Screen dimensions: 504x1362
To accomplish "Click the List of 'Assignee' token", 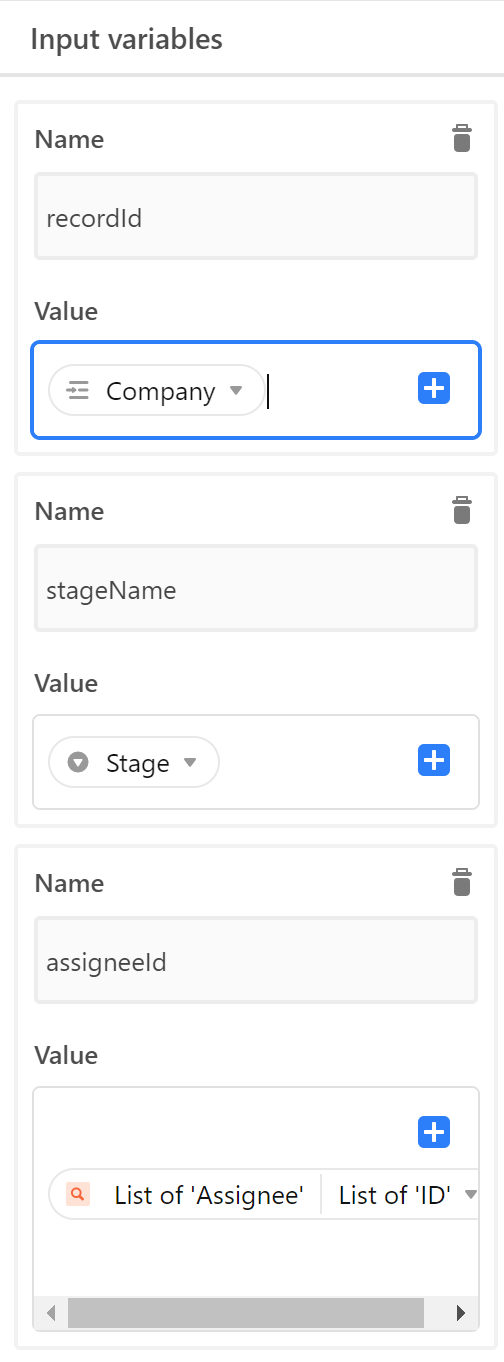I will (x=208, y=1194).
